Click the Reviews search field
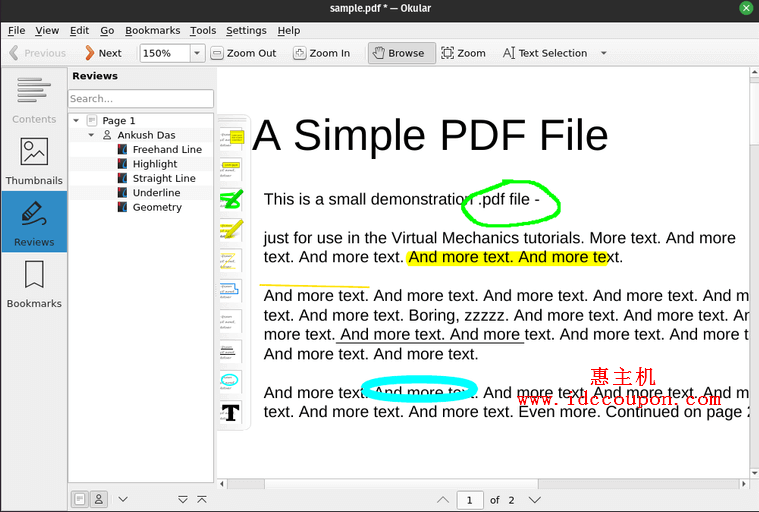This screenshot has width=759, height=512. point(140,99)
